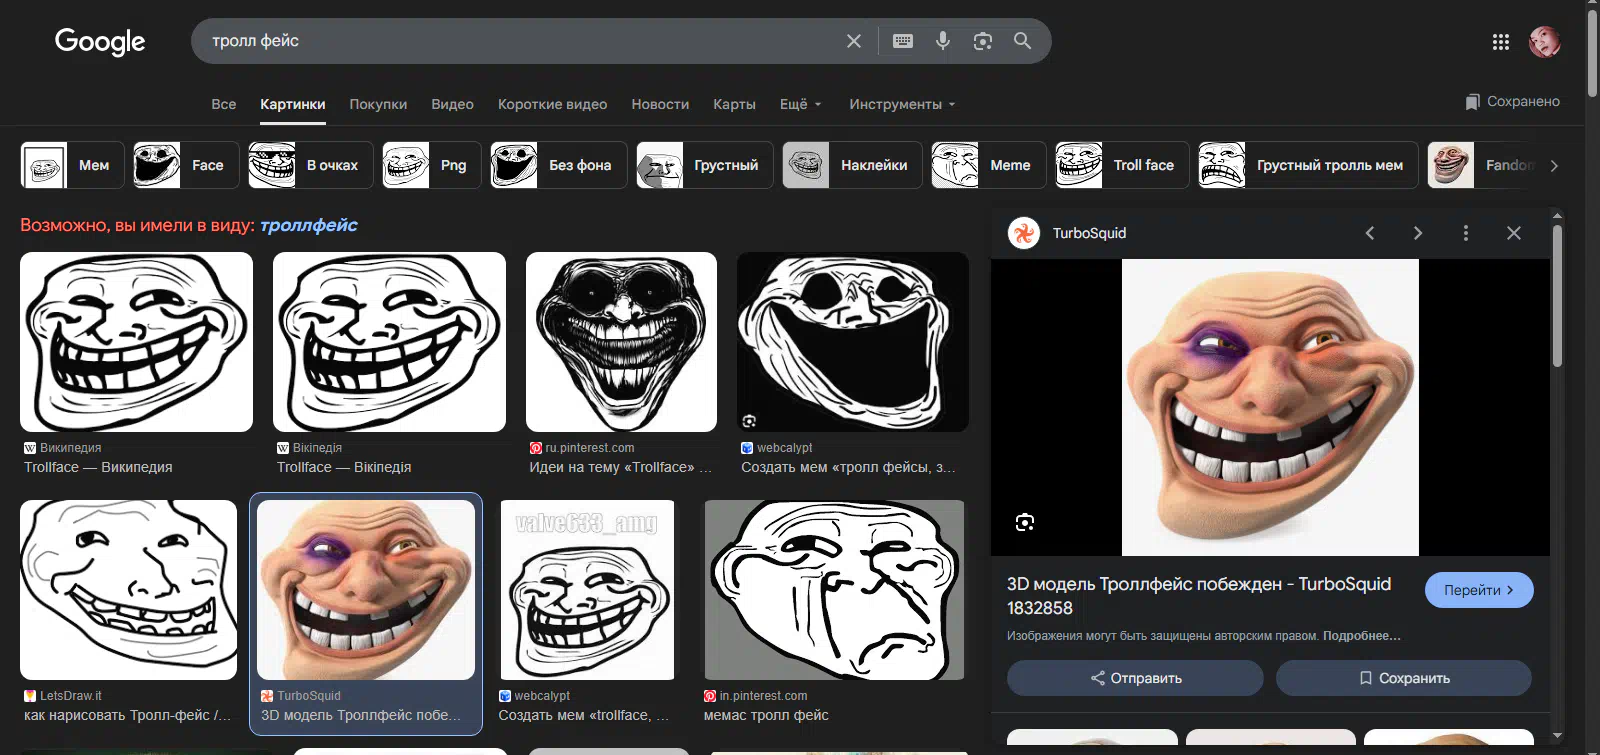Clear the search query with X icon
Viewport: 1600px width, 755px height.
tap(854, 41)
